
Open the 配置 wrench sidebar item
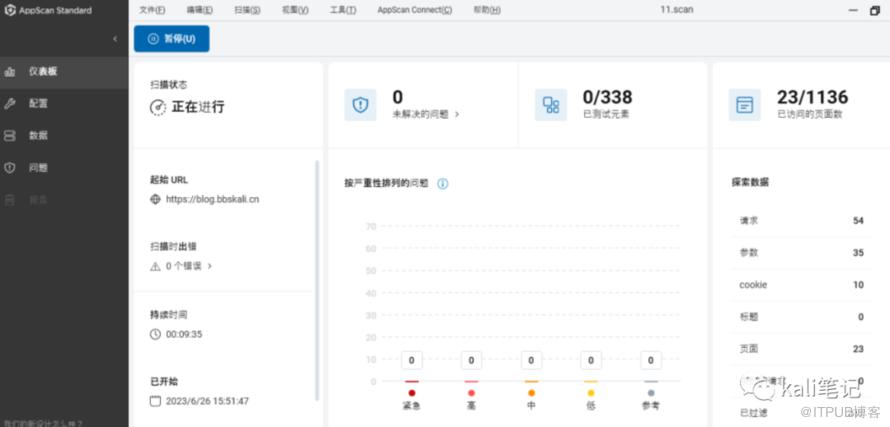tap(64, 103)
